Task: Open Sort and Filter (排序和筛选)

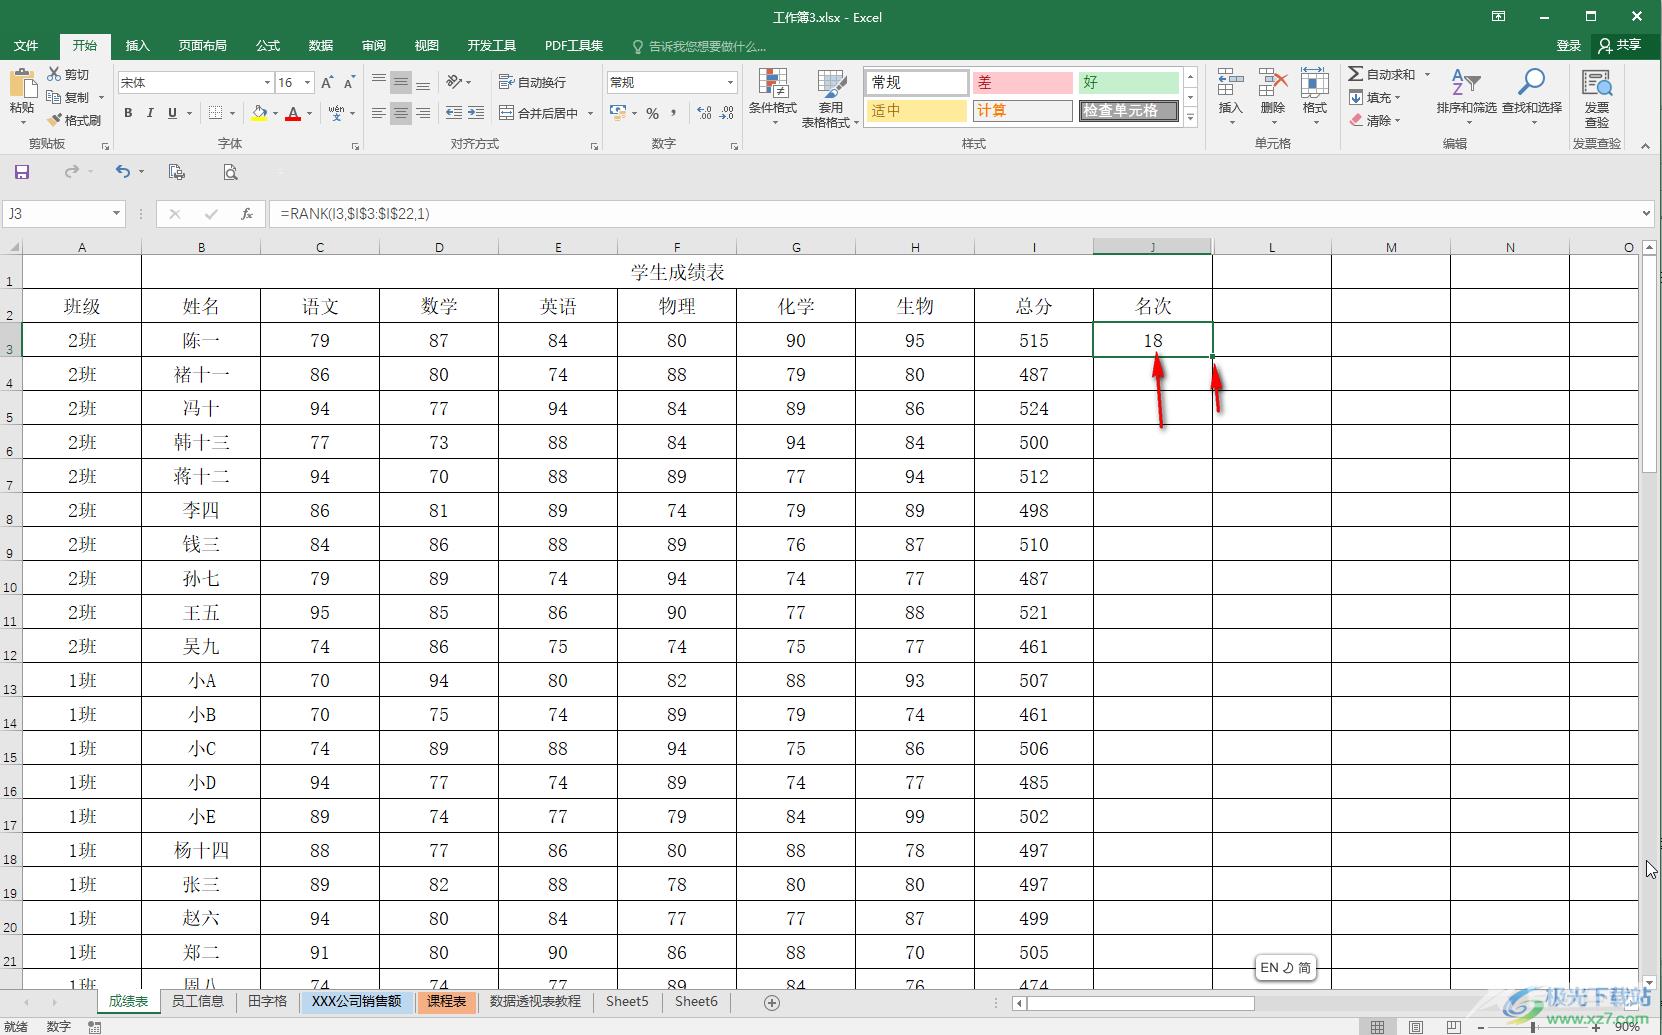Action: [1466, 97]
